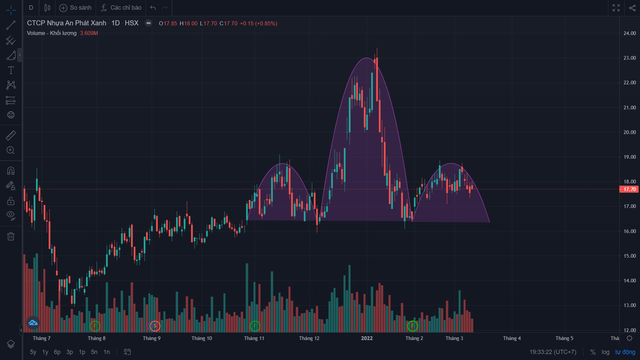Click the undo arrow
This screenshot has height=360, width=640.
coord(153,8)
